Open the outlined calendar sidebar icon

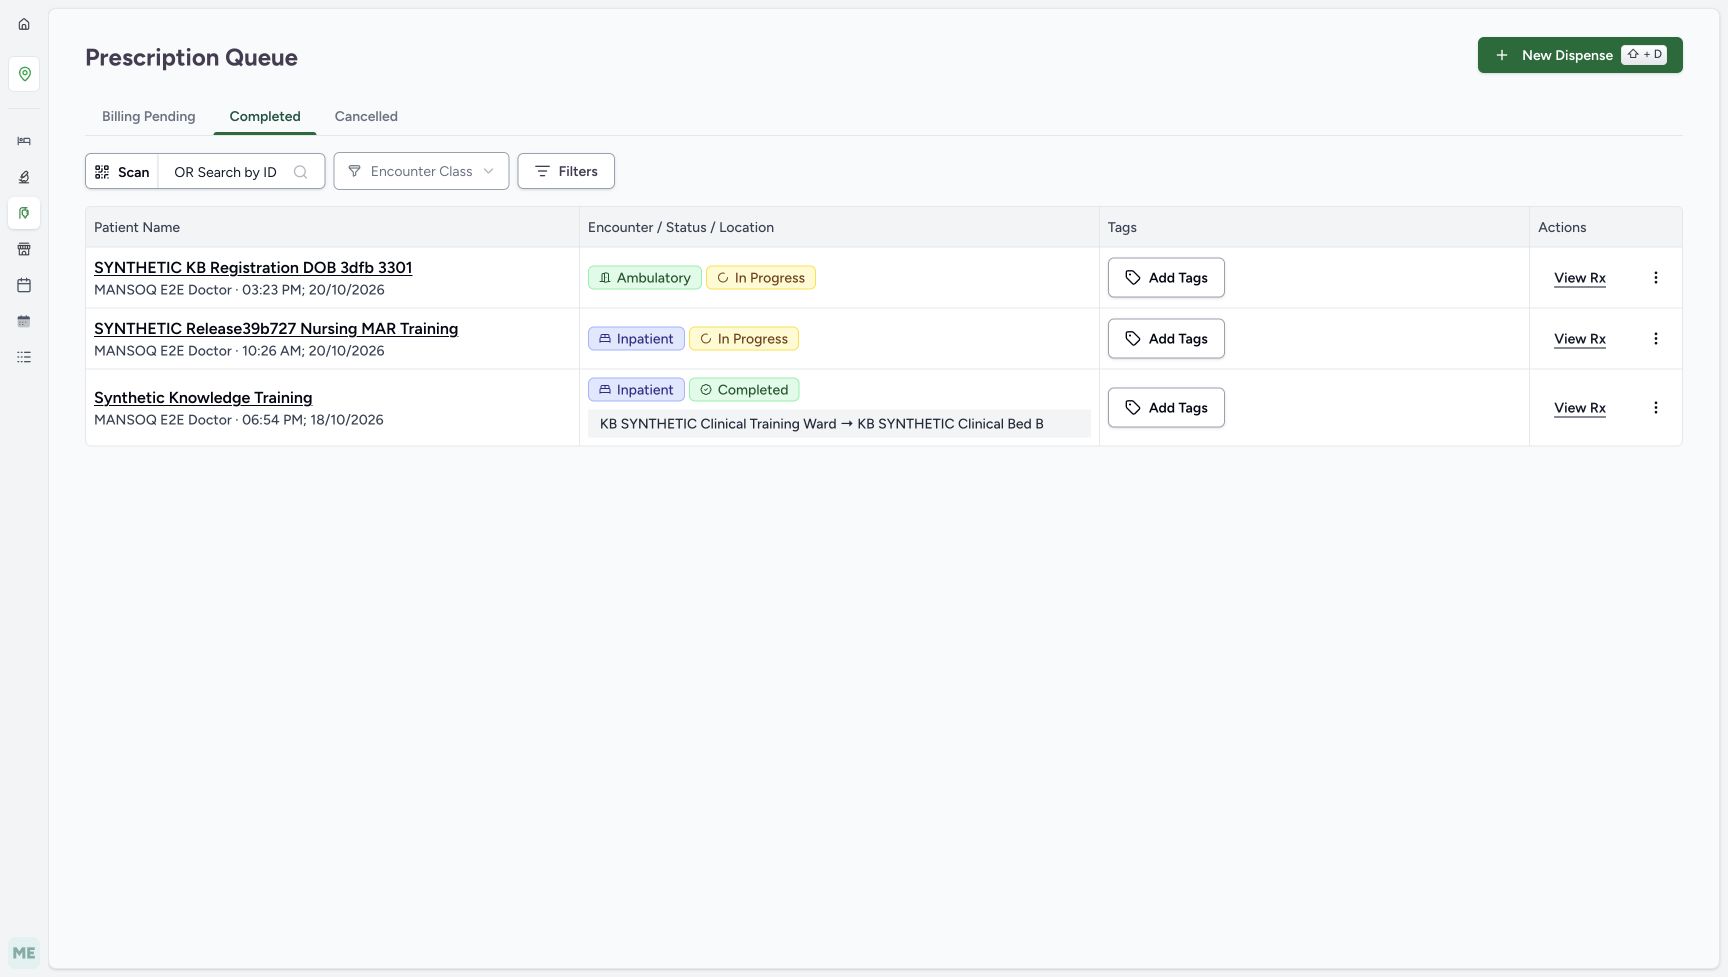pyautogui.click(x=24, y=285)
